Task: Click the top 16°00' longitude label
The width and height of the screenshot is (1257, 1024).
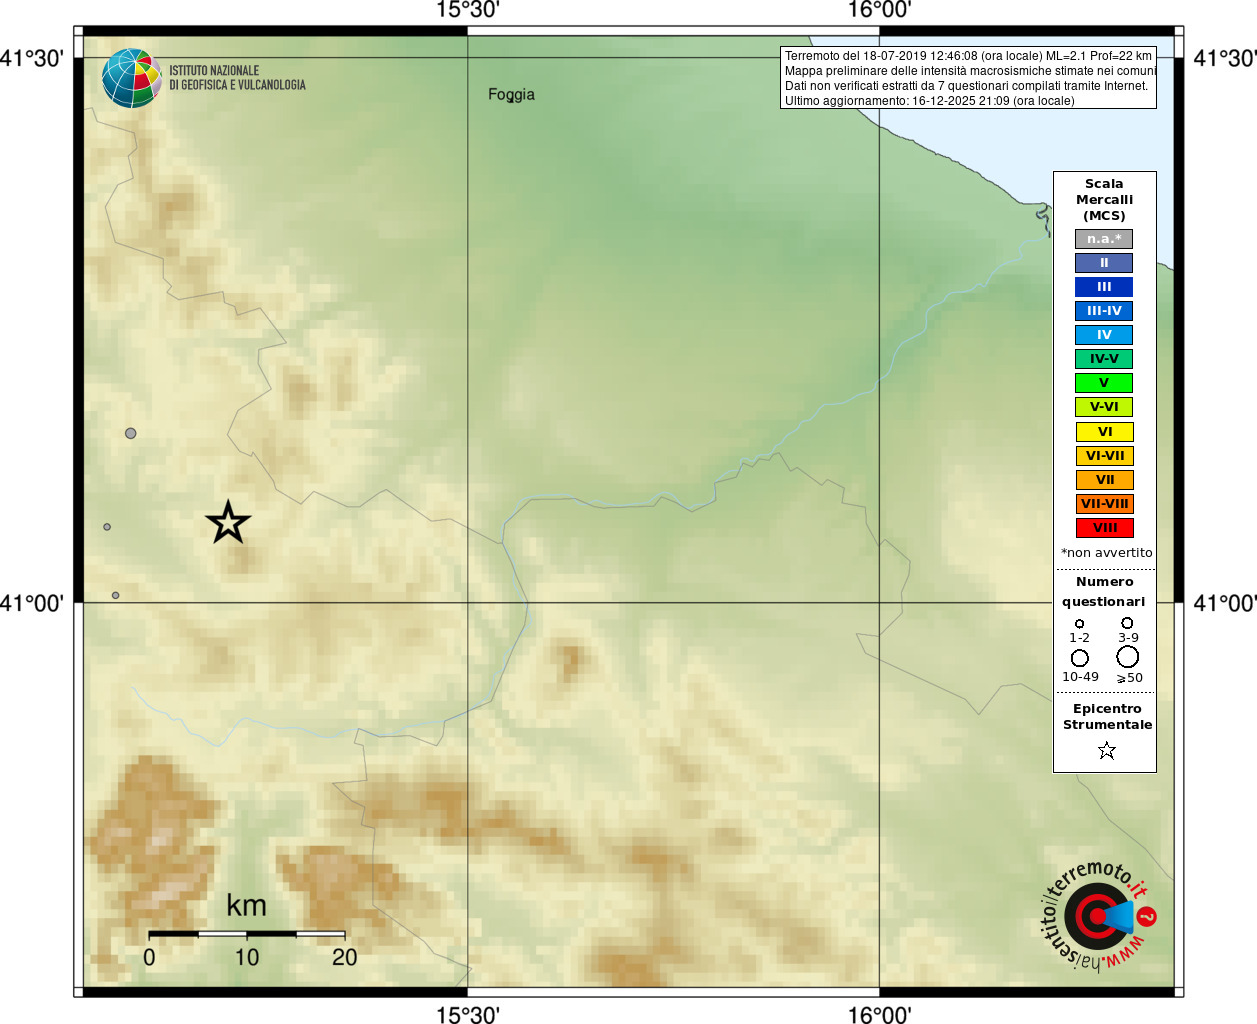Action: (x=879, y=10)
